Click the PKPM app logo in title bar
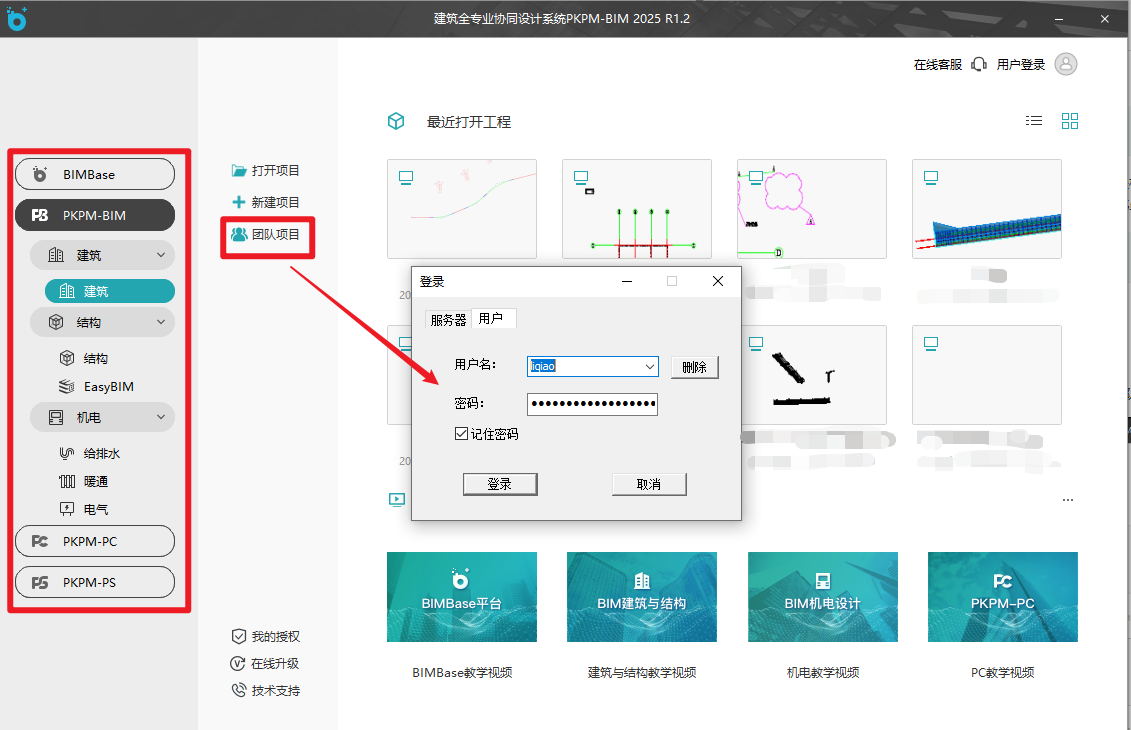 [16, 18]
